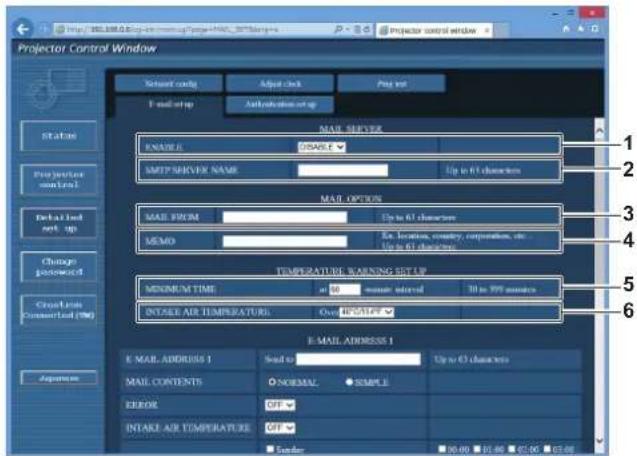Switch language with the Japanese button
Image resolution: width=637 pixels, height=456 pixels.
coord(59,378)
